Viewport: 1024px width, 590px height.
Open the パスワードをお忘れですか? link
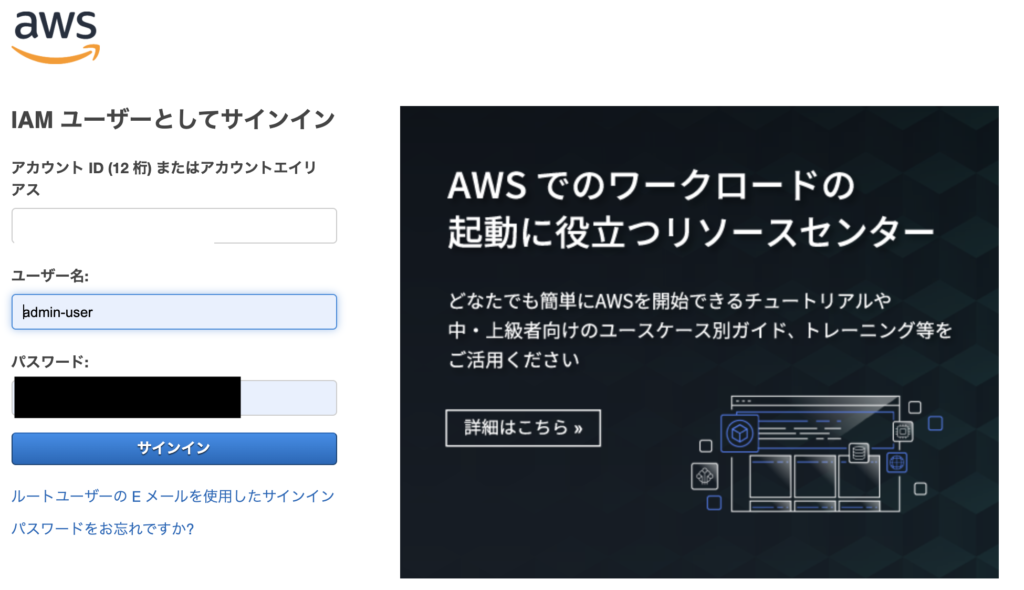103,529
